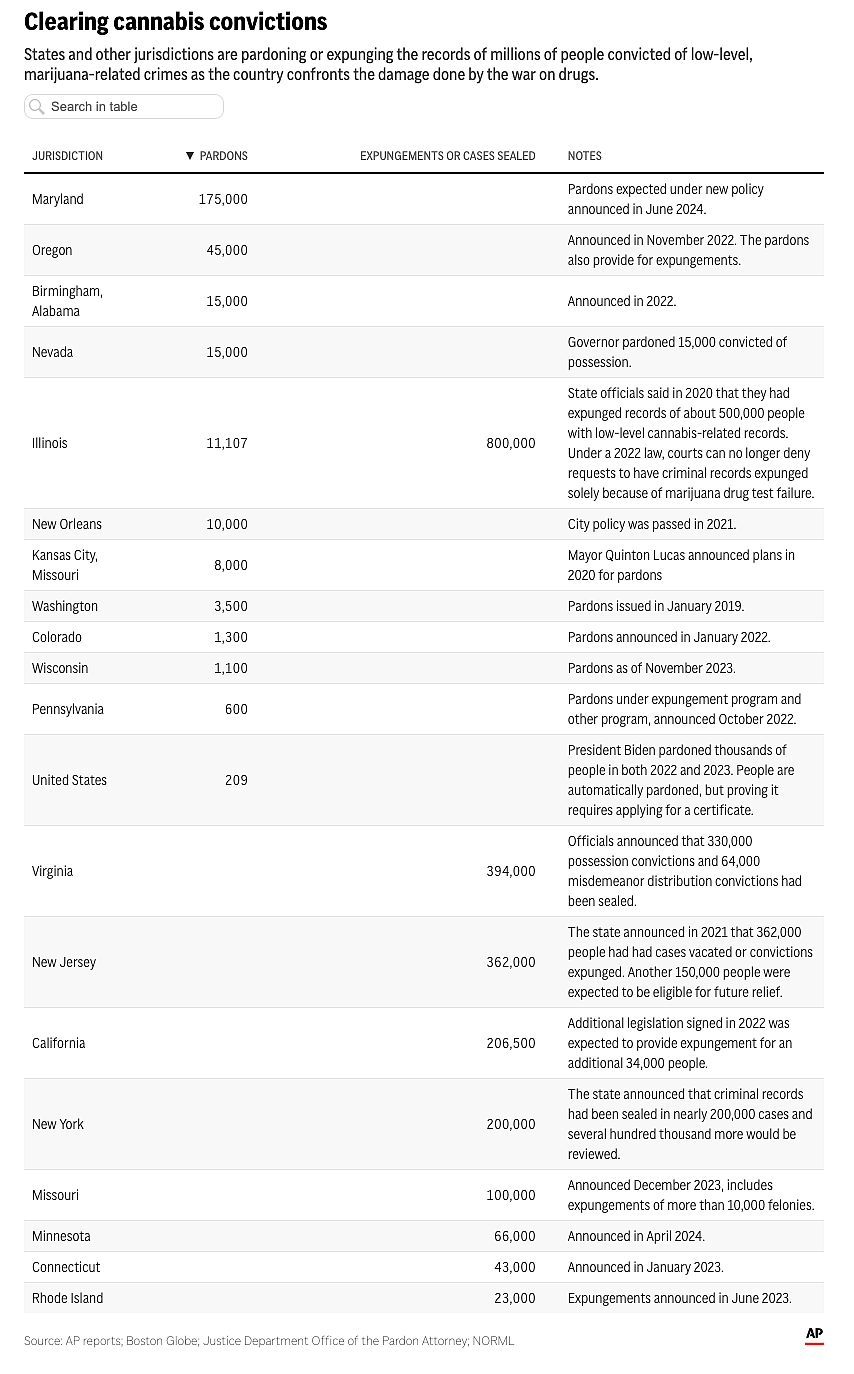
Task: Click California's 206,500 expungements value
Action: pos(511,1043)
